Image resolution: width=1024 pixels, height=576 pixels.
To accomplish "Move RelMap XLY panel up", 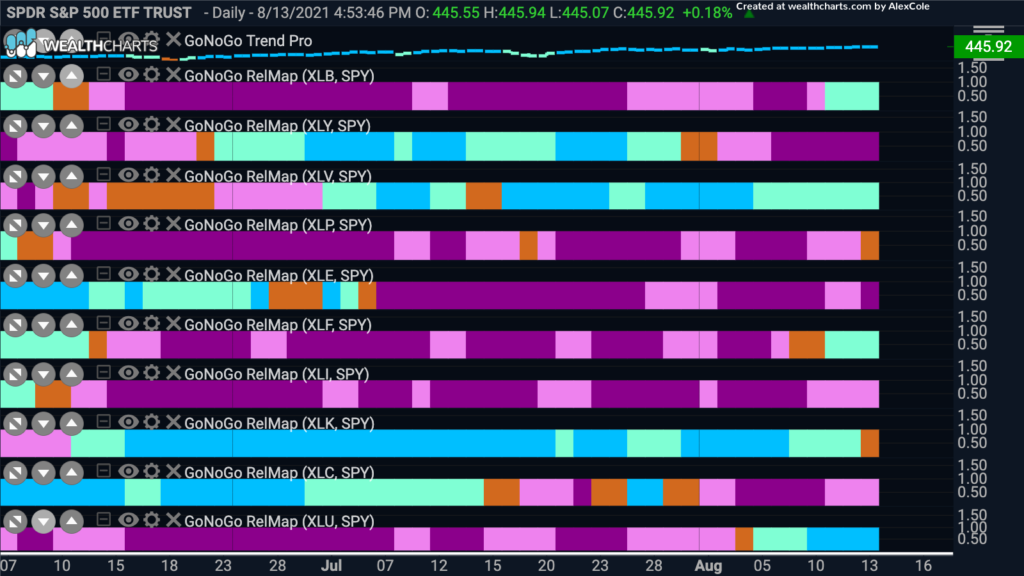I will click(72, 125).
